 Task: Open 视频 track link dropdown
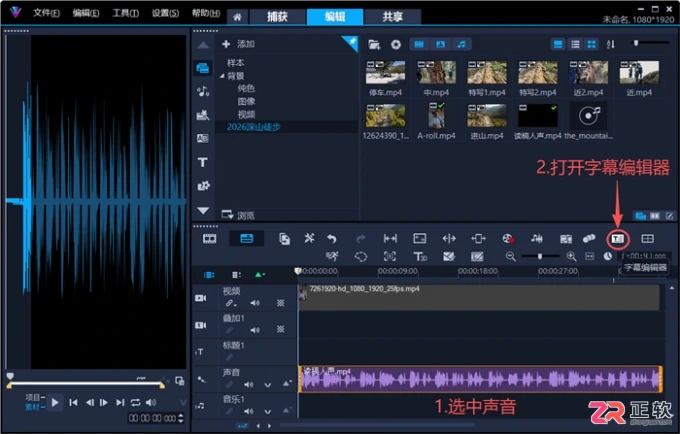[x=231, y=303]
